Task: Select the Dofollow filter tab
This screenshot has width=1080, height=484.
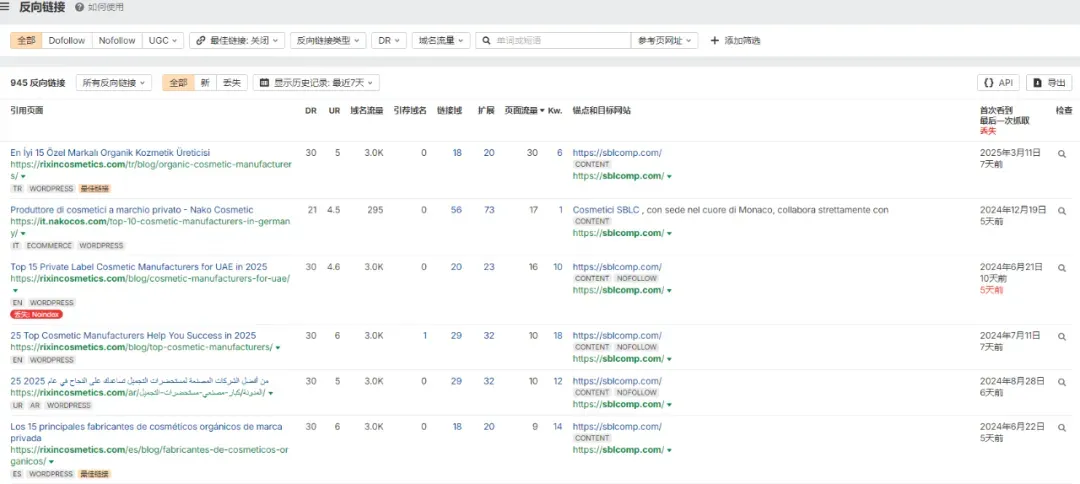Action: click(x=67, y=41)
